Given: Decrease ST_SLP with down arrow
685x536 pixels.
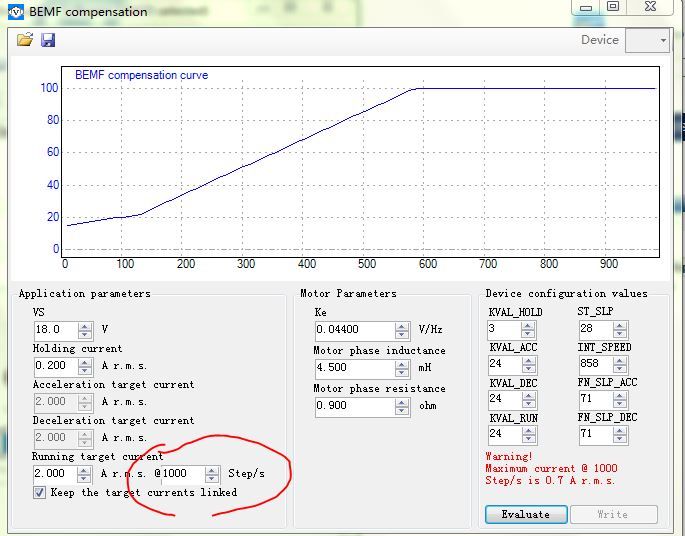Looking at the screenshot, I should point(619,334).
